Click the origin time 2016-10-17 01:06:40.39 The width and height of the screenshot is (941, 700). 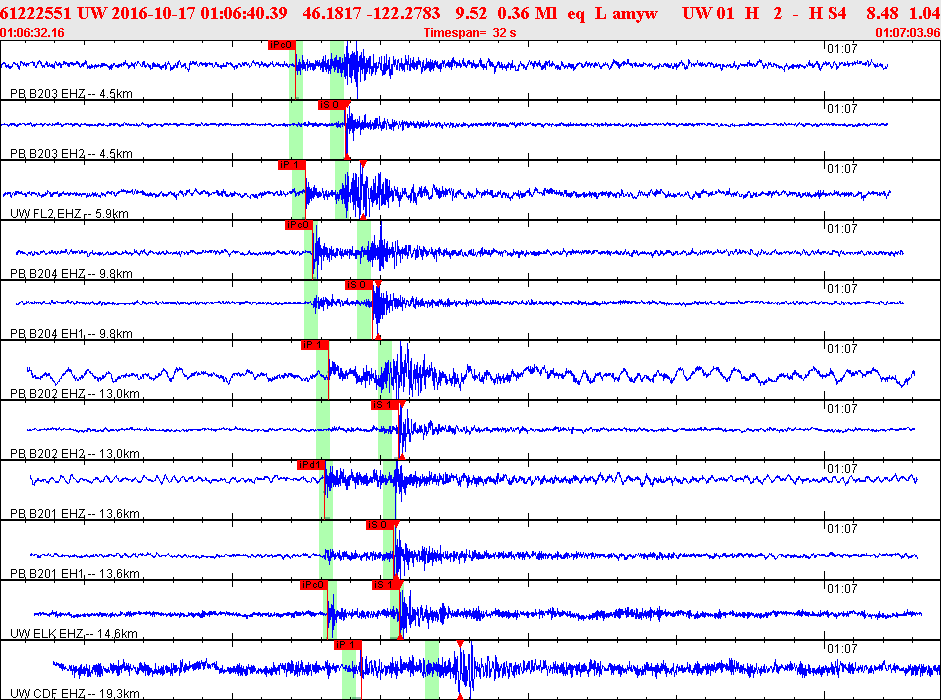click(199, 13)
